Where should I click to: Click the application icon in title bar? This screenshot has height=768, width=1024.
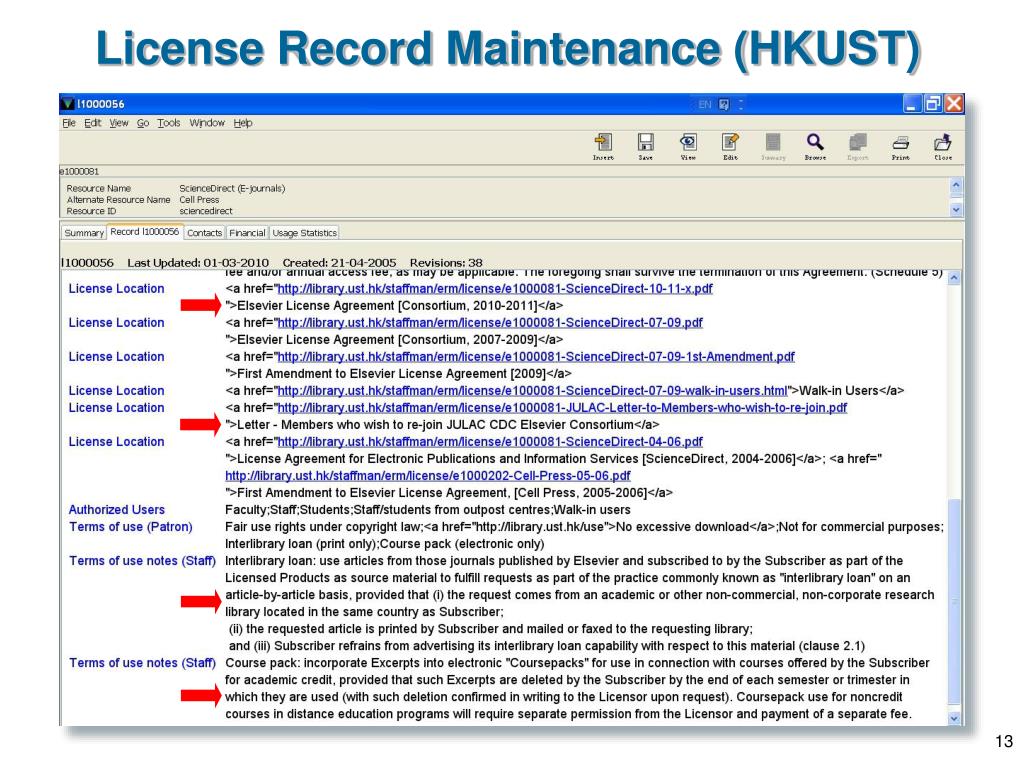[x=68, y=104]
